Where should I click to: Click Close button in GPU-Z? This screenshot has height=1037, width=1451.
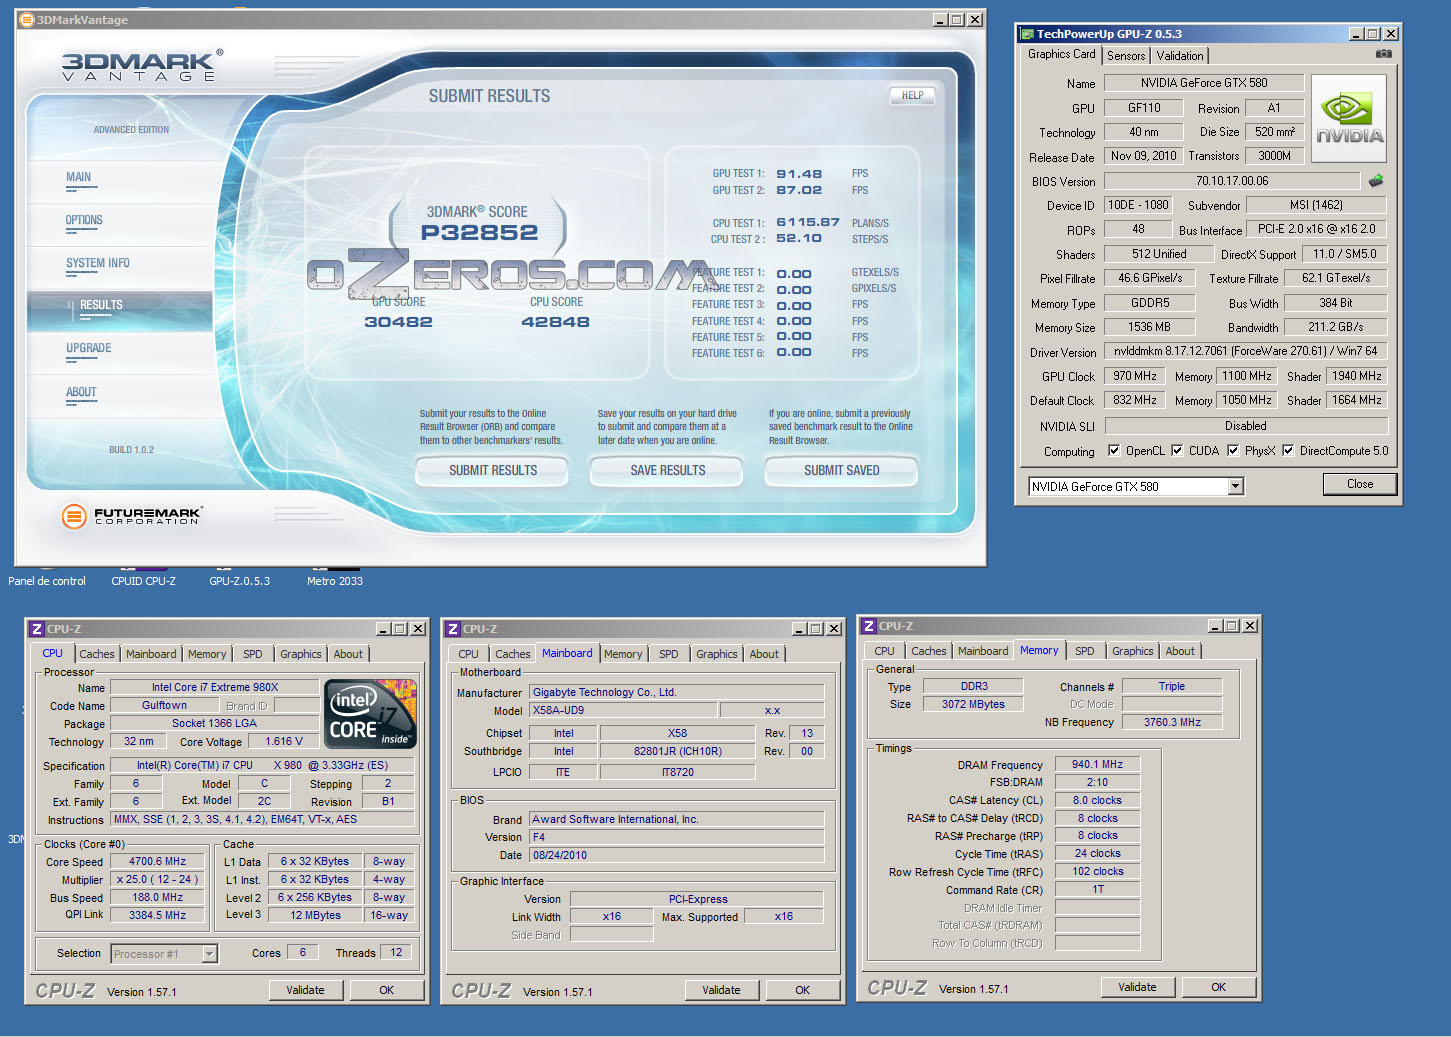click(1359, 484)
